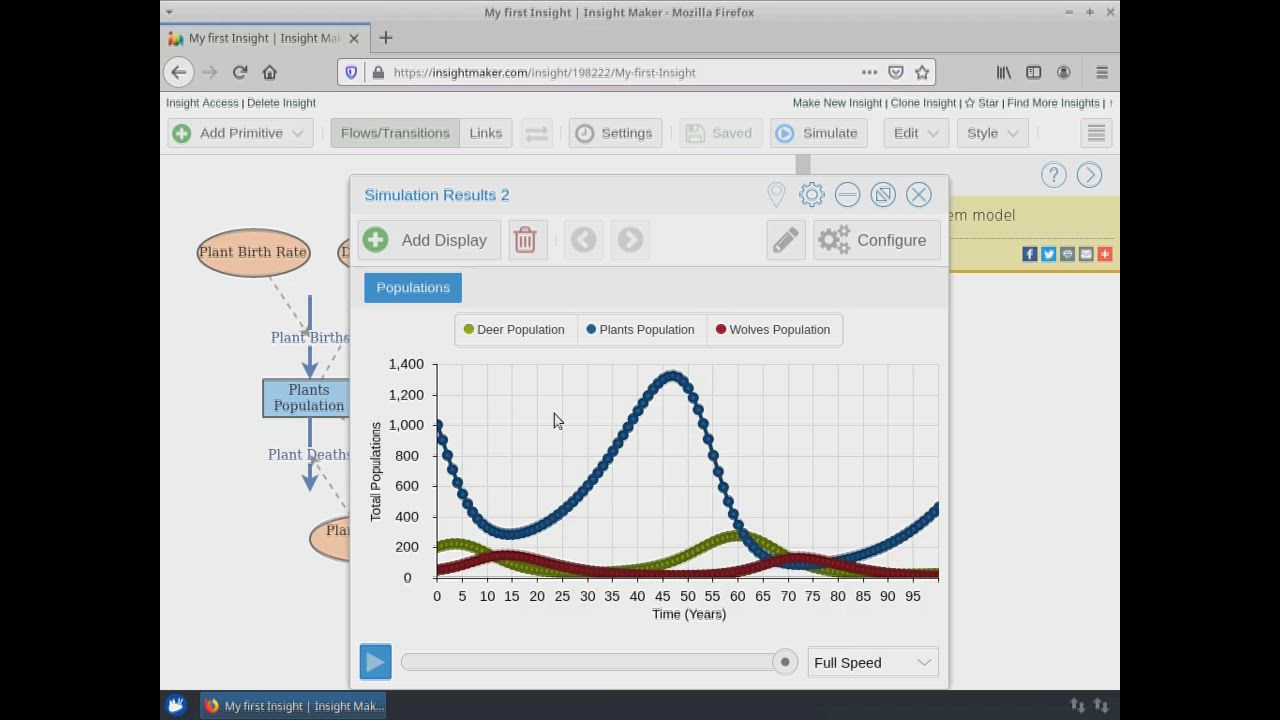1280x720 pixels.
Task: Open the page actions ellipsis menu
Action: click(x=869, y=72)
